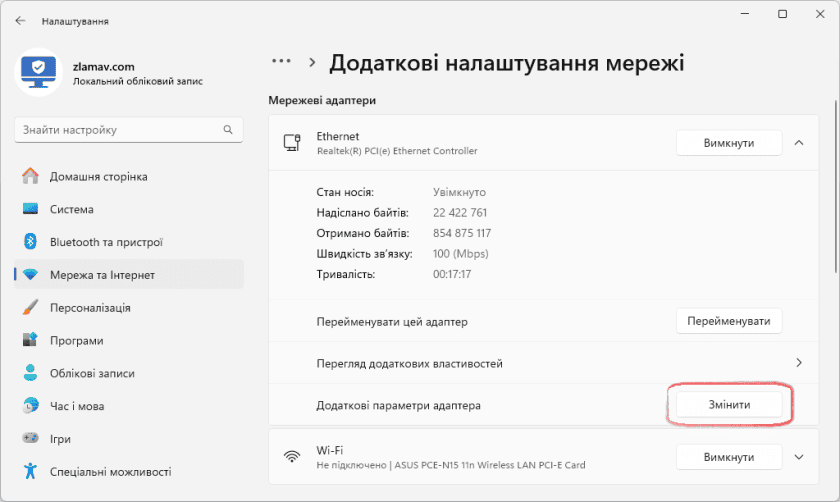Click the Увімкнуто media state value
This screenshot has height=502, width=840.
pyautogui.click(x=459, y=192)
